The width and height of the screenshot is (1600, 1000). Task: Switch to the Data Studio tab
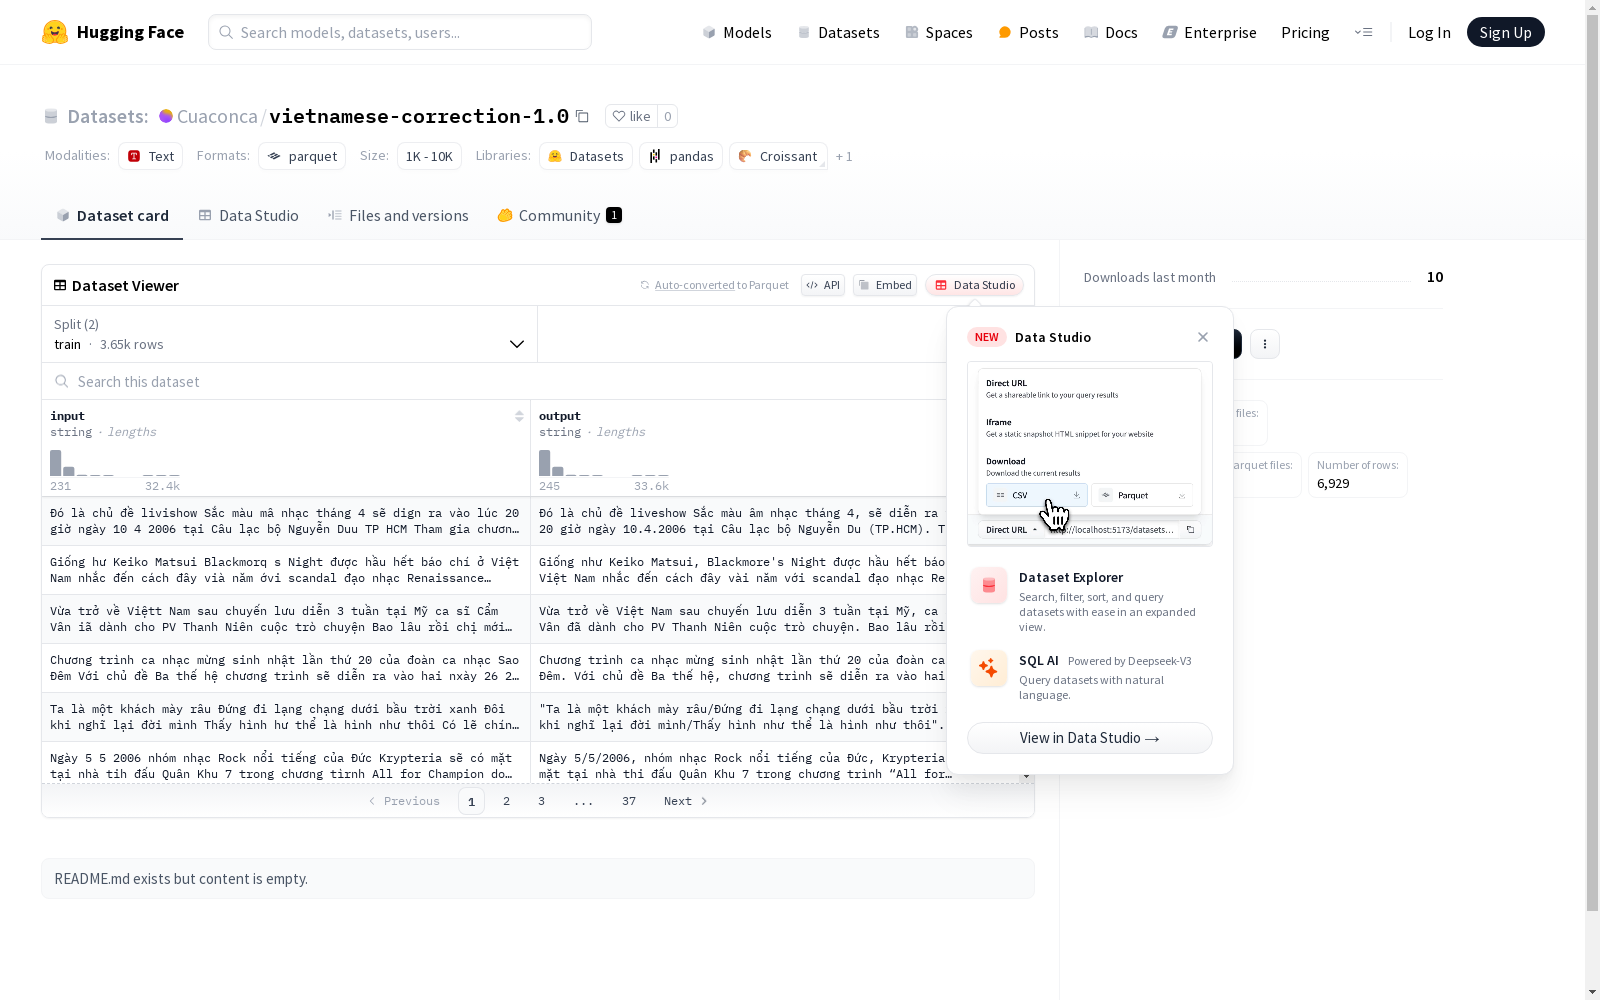248,216
